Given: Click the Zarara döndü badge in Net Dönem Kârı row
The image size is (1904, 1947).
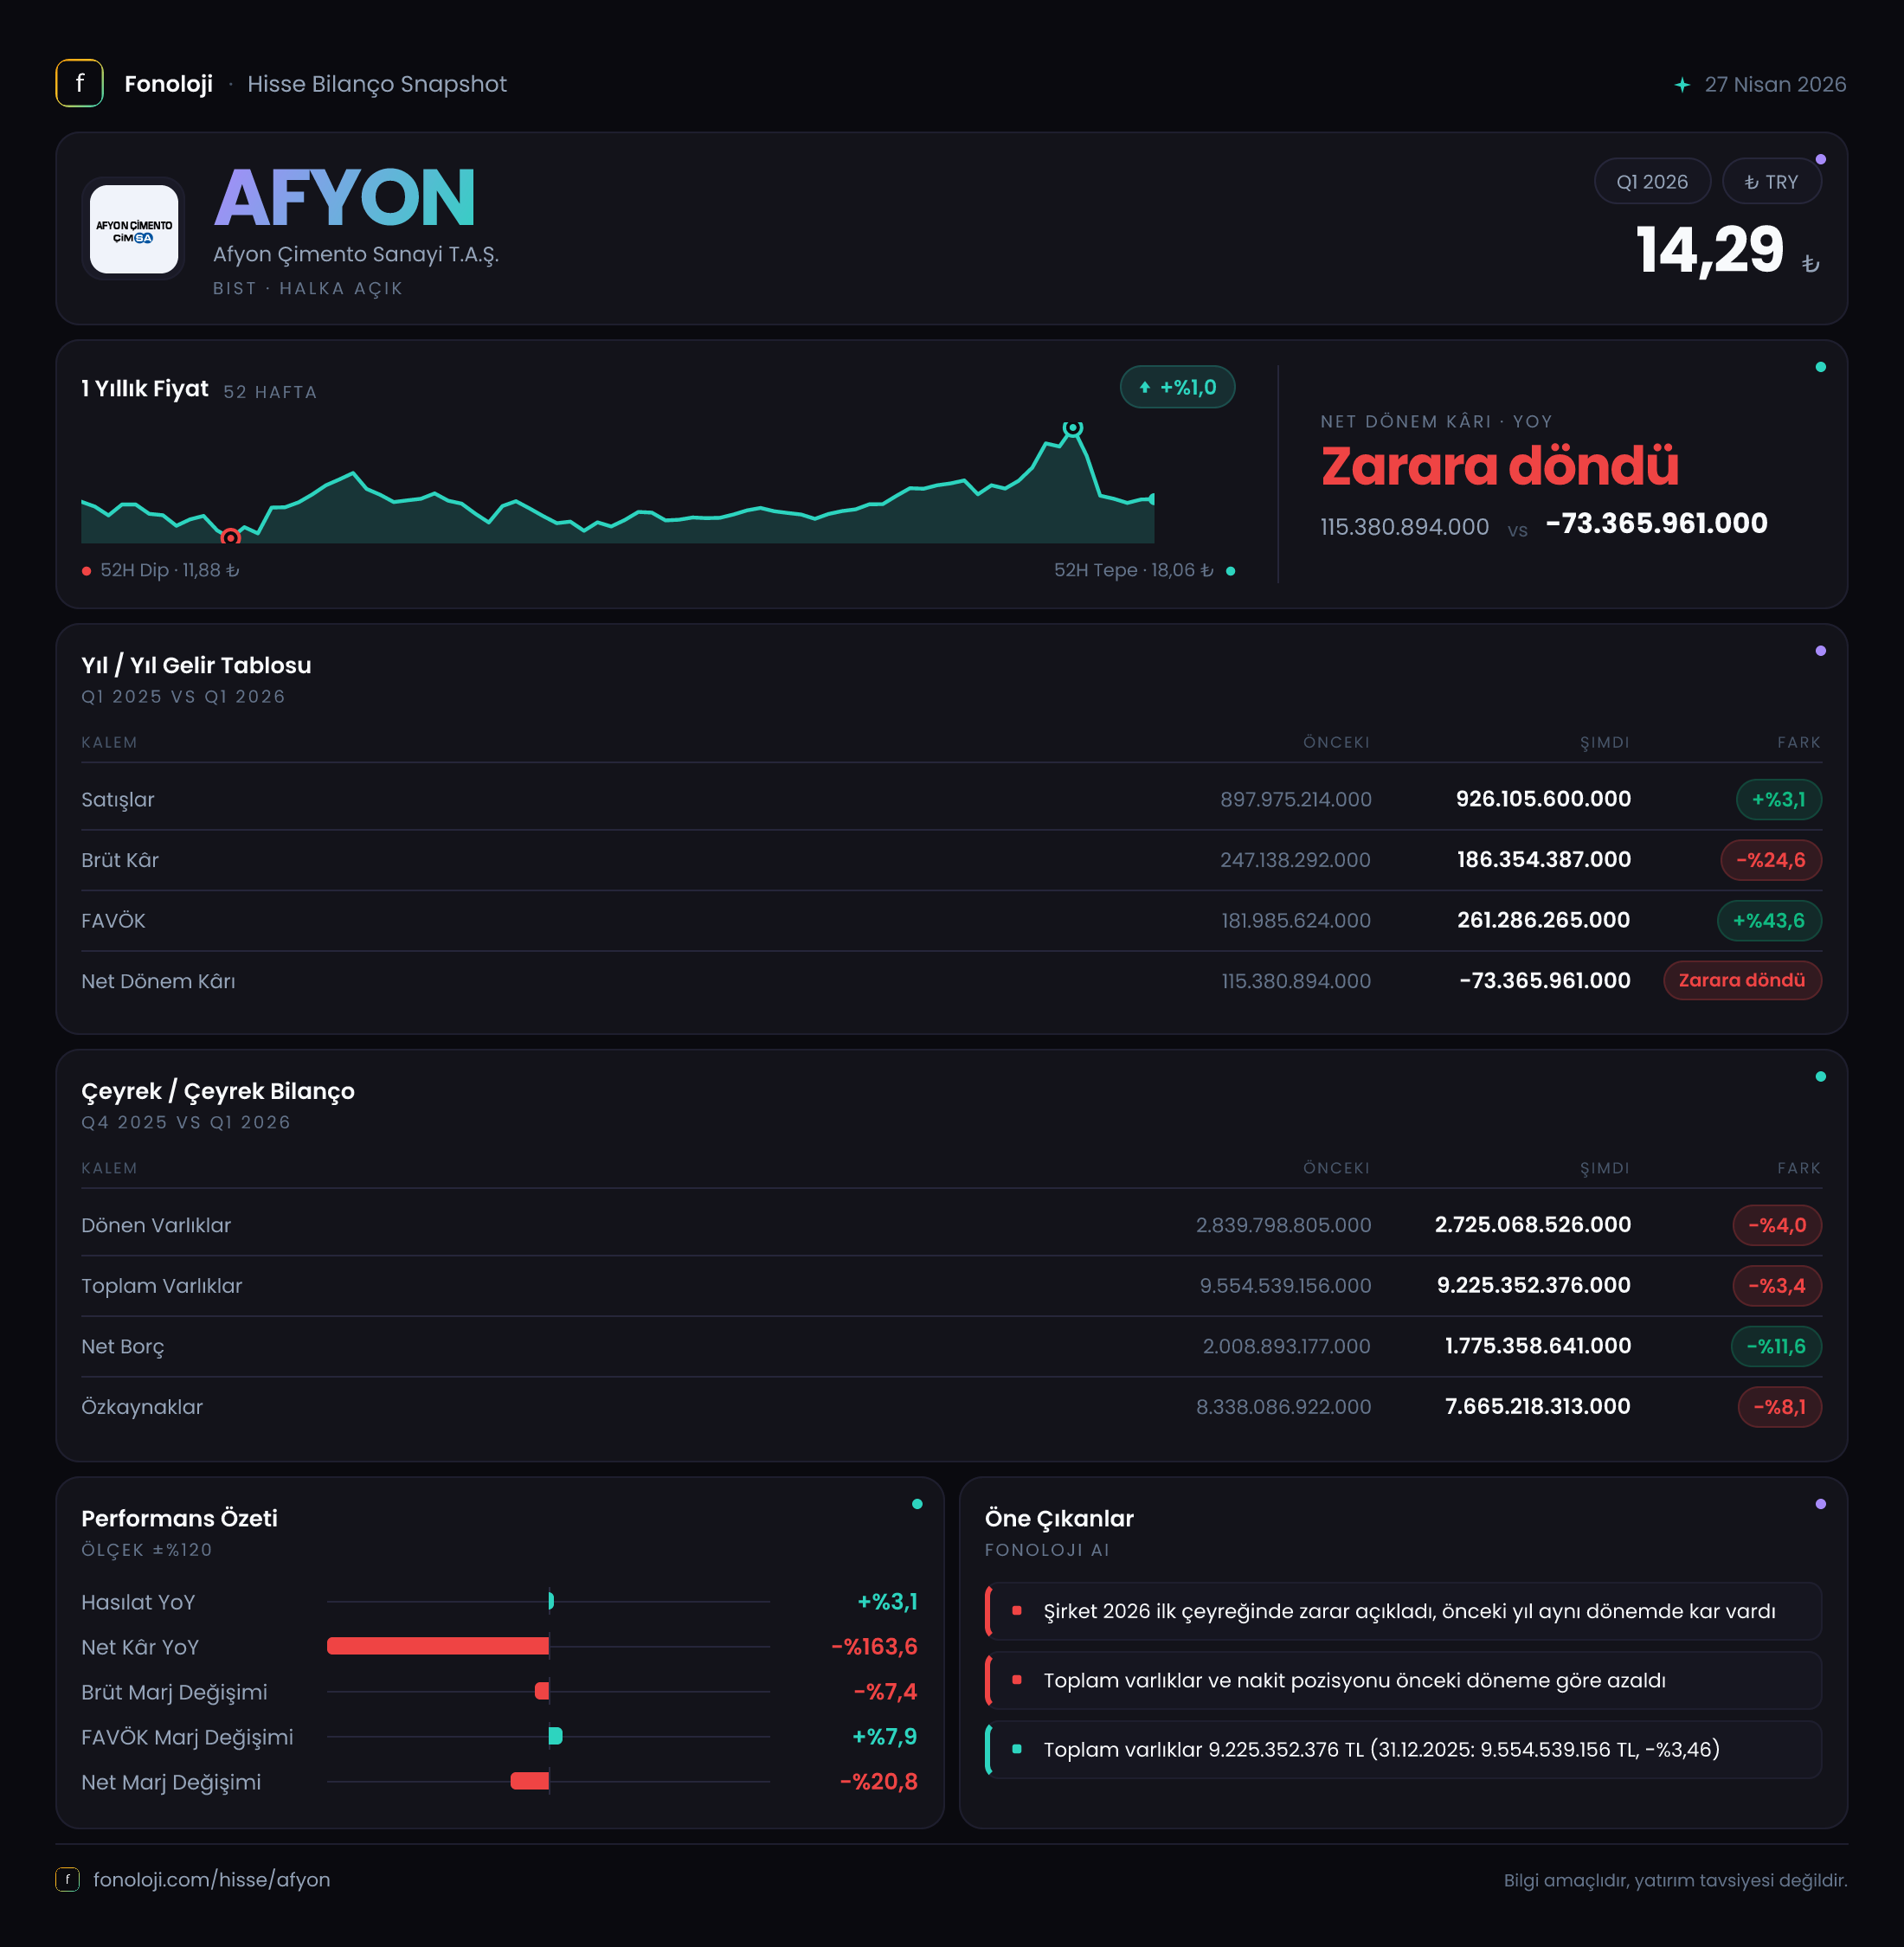Looking at the screenshot, I should [x=1742, y=980].
